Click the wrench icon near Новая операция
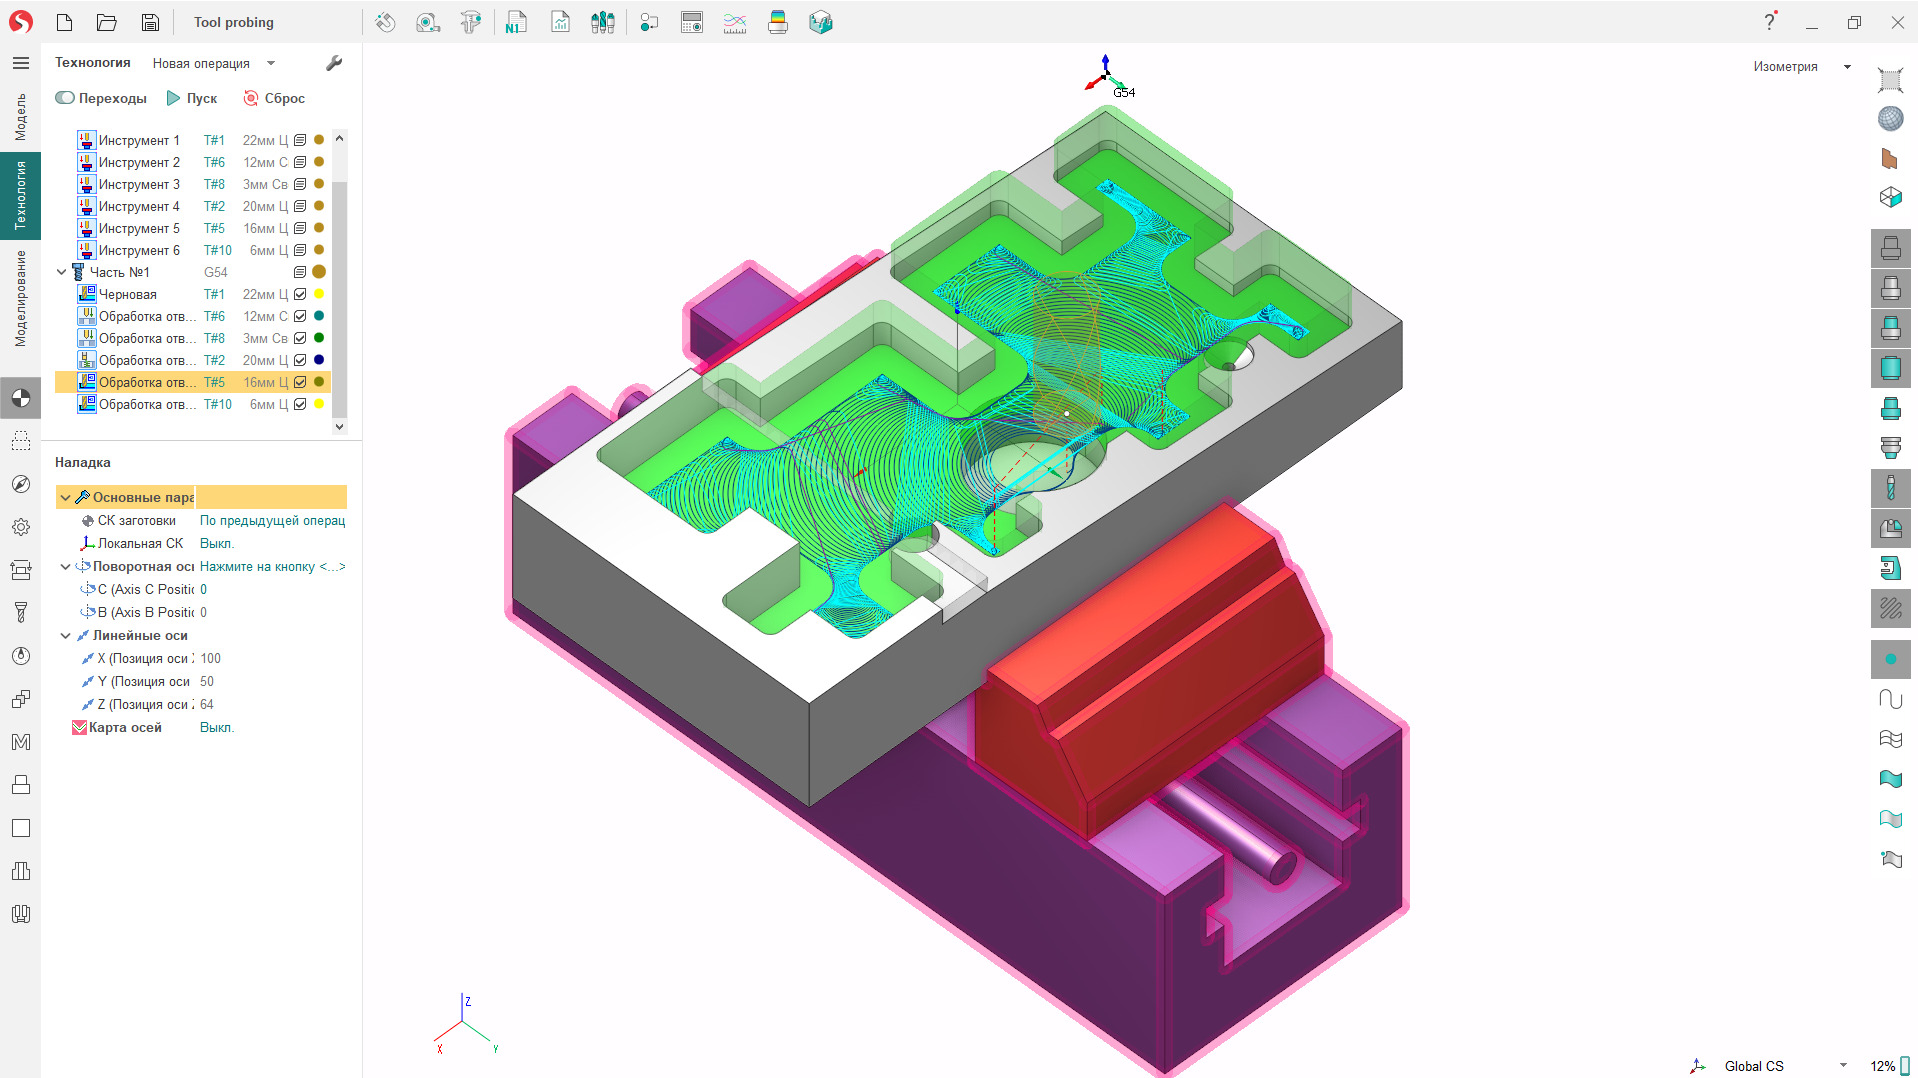 tap(334, 62)
